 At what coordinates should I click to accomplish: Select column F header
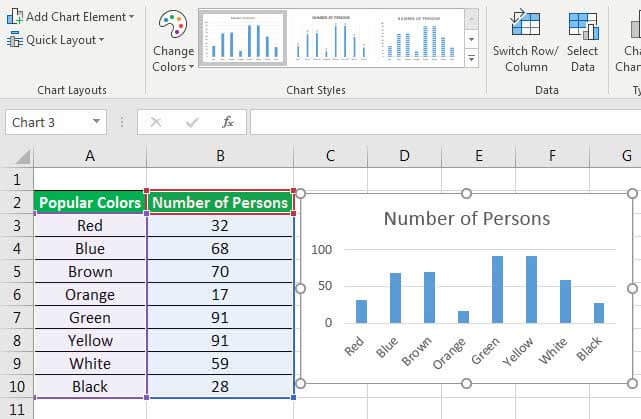click(x=553, y=156)
